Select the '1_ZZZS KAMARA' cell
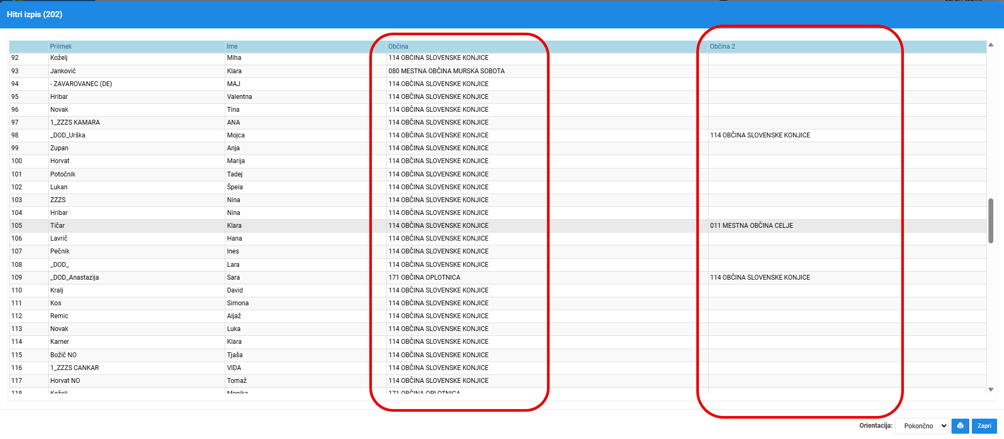This screenshot has height=439, width=1004. 75,122
